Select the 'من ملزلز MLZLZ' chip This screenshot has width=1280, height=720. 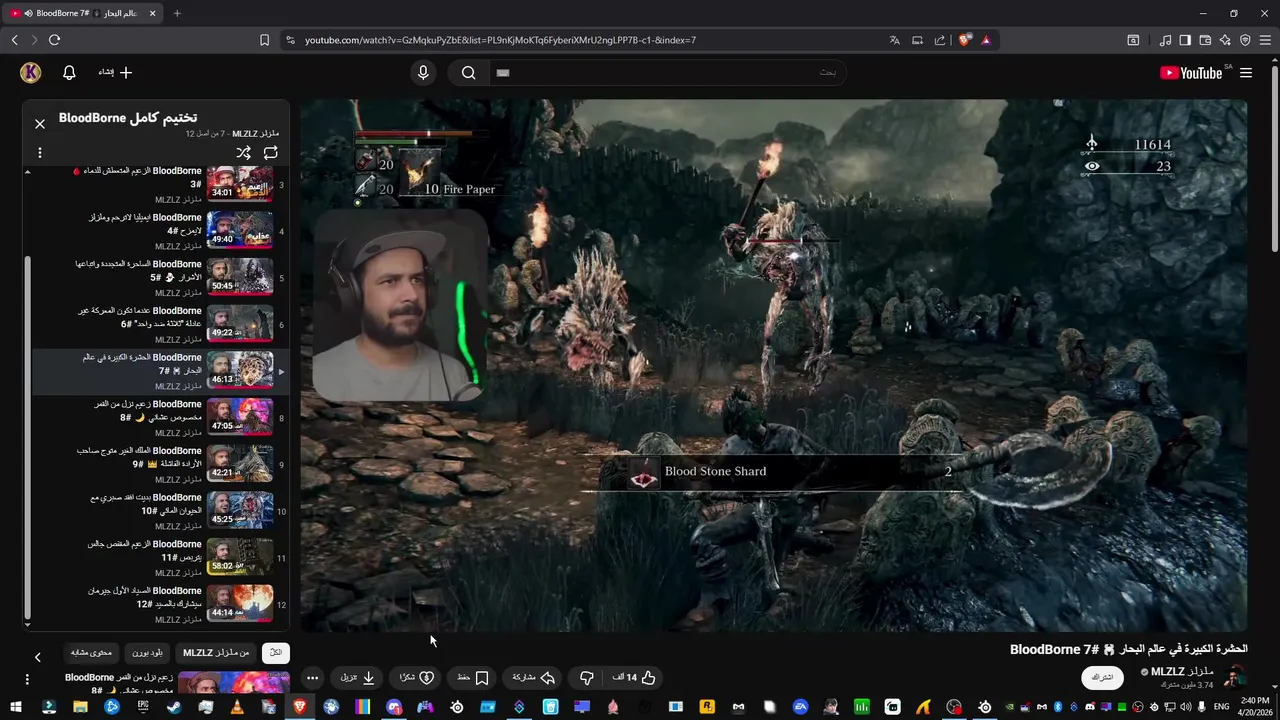[x=216, y=653]
